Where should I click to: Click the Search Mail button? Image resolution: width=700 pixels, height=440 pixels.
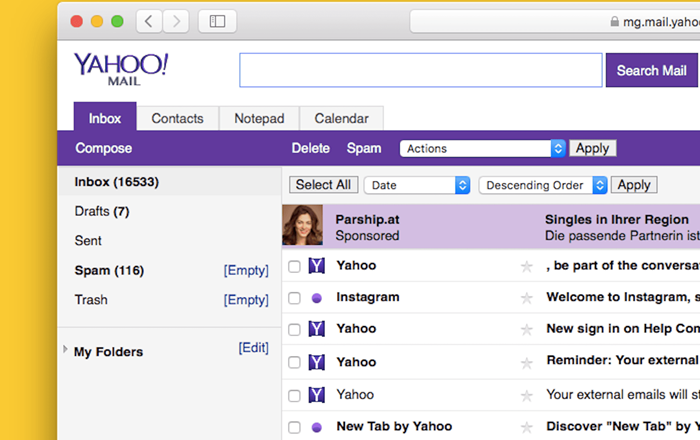pyautogui.click(x=651, y=70)
